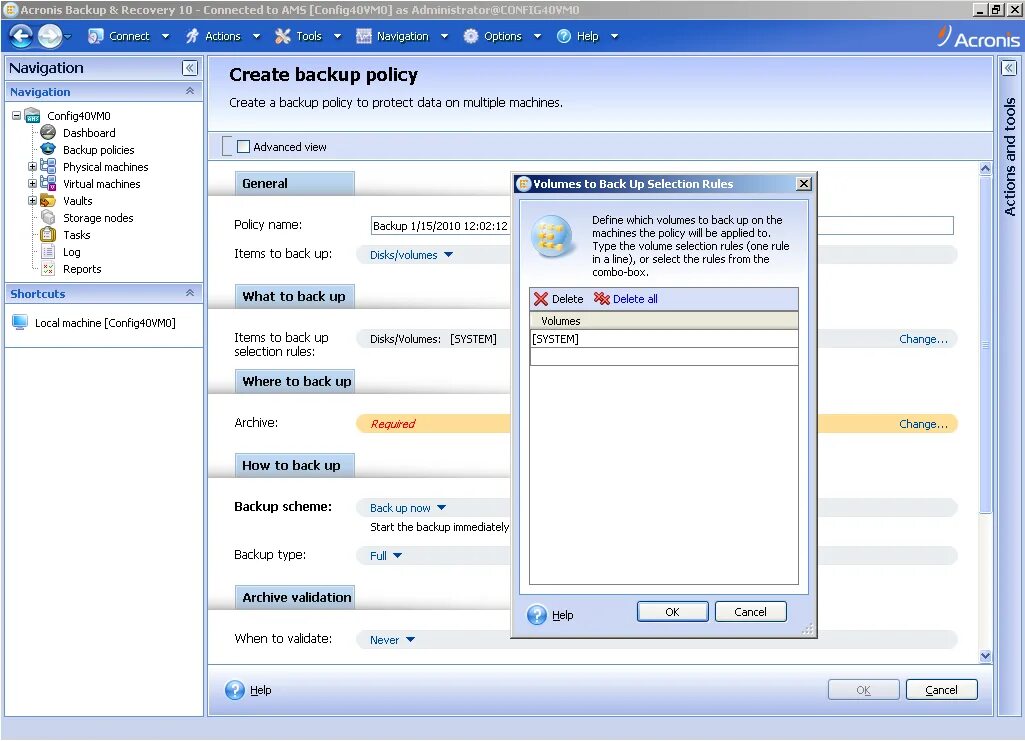Click the Help question mark toolbar icon

(563, 37)
